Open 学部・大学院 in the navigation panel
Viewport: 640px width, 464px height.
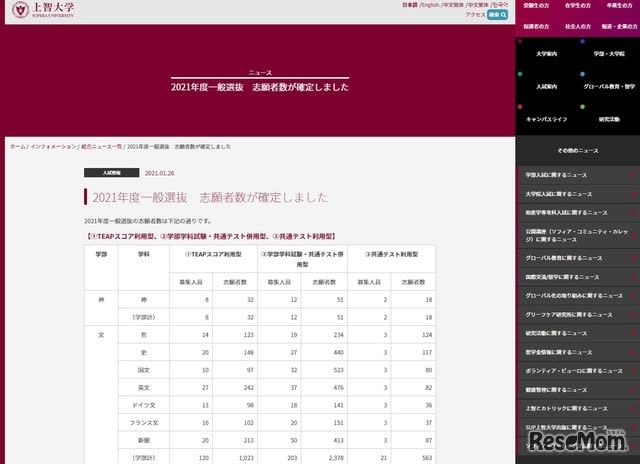[x=609, y=54]
